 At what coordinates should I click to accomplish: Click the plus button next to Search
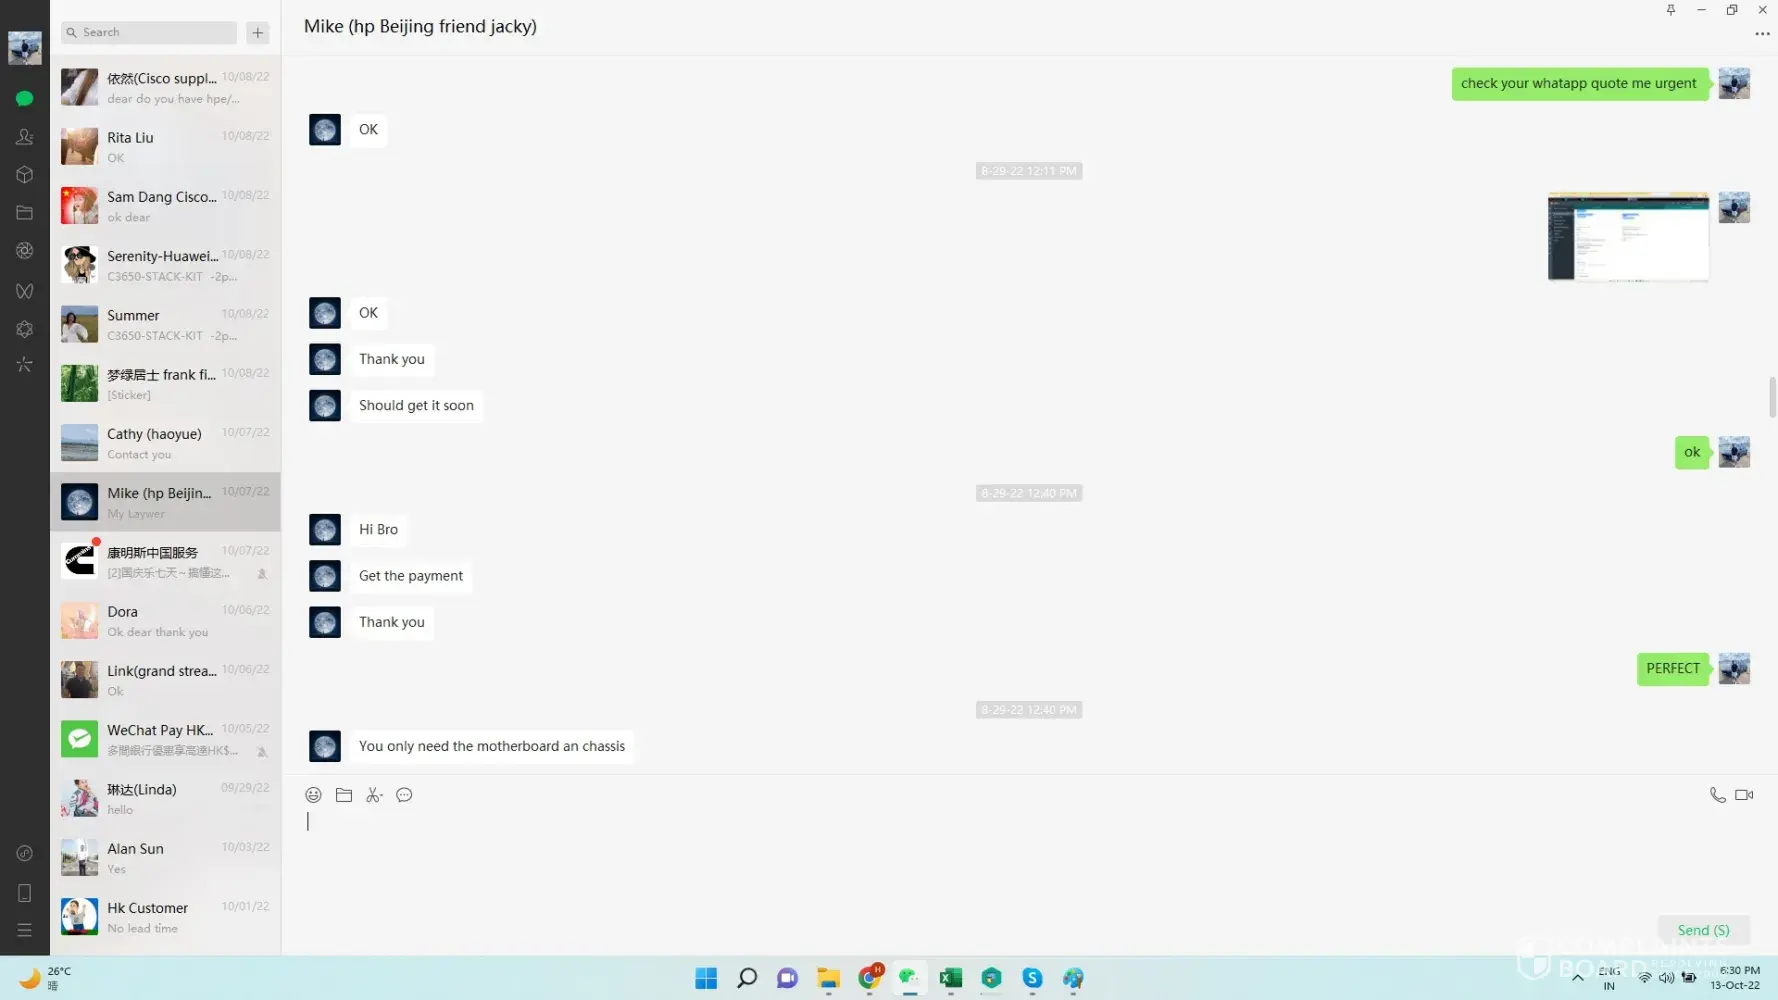point(258,33)
